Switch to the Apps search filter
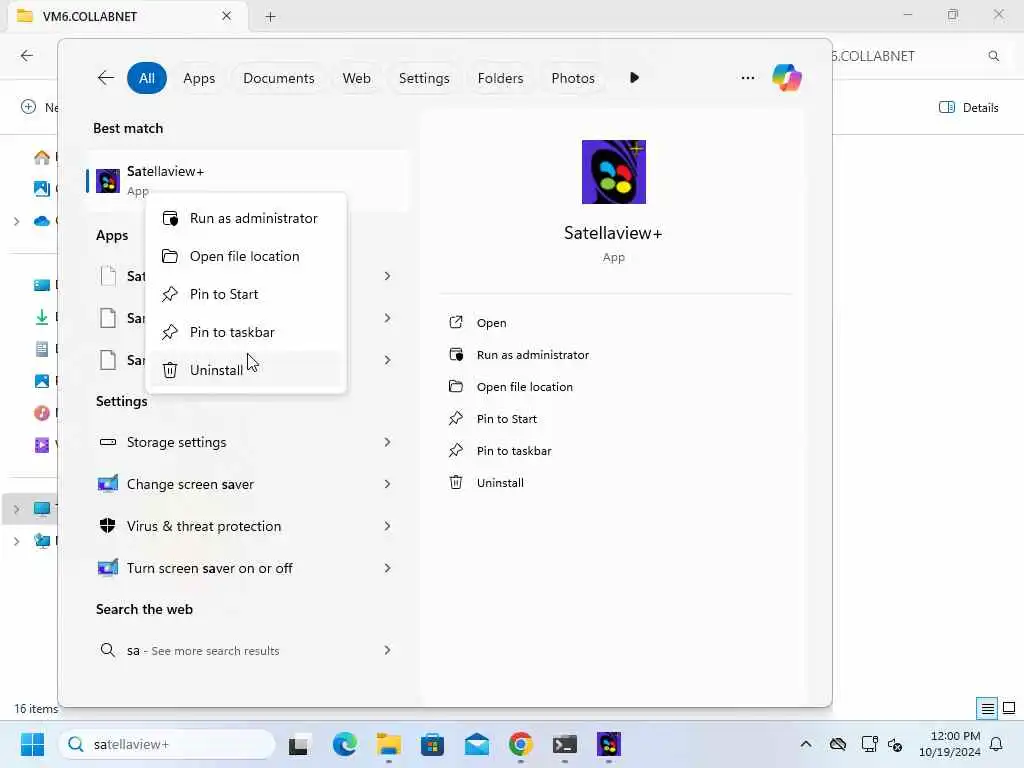Image resolution: width=1024 pixels, height=768 pixels. coord(199,78)
